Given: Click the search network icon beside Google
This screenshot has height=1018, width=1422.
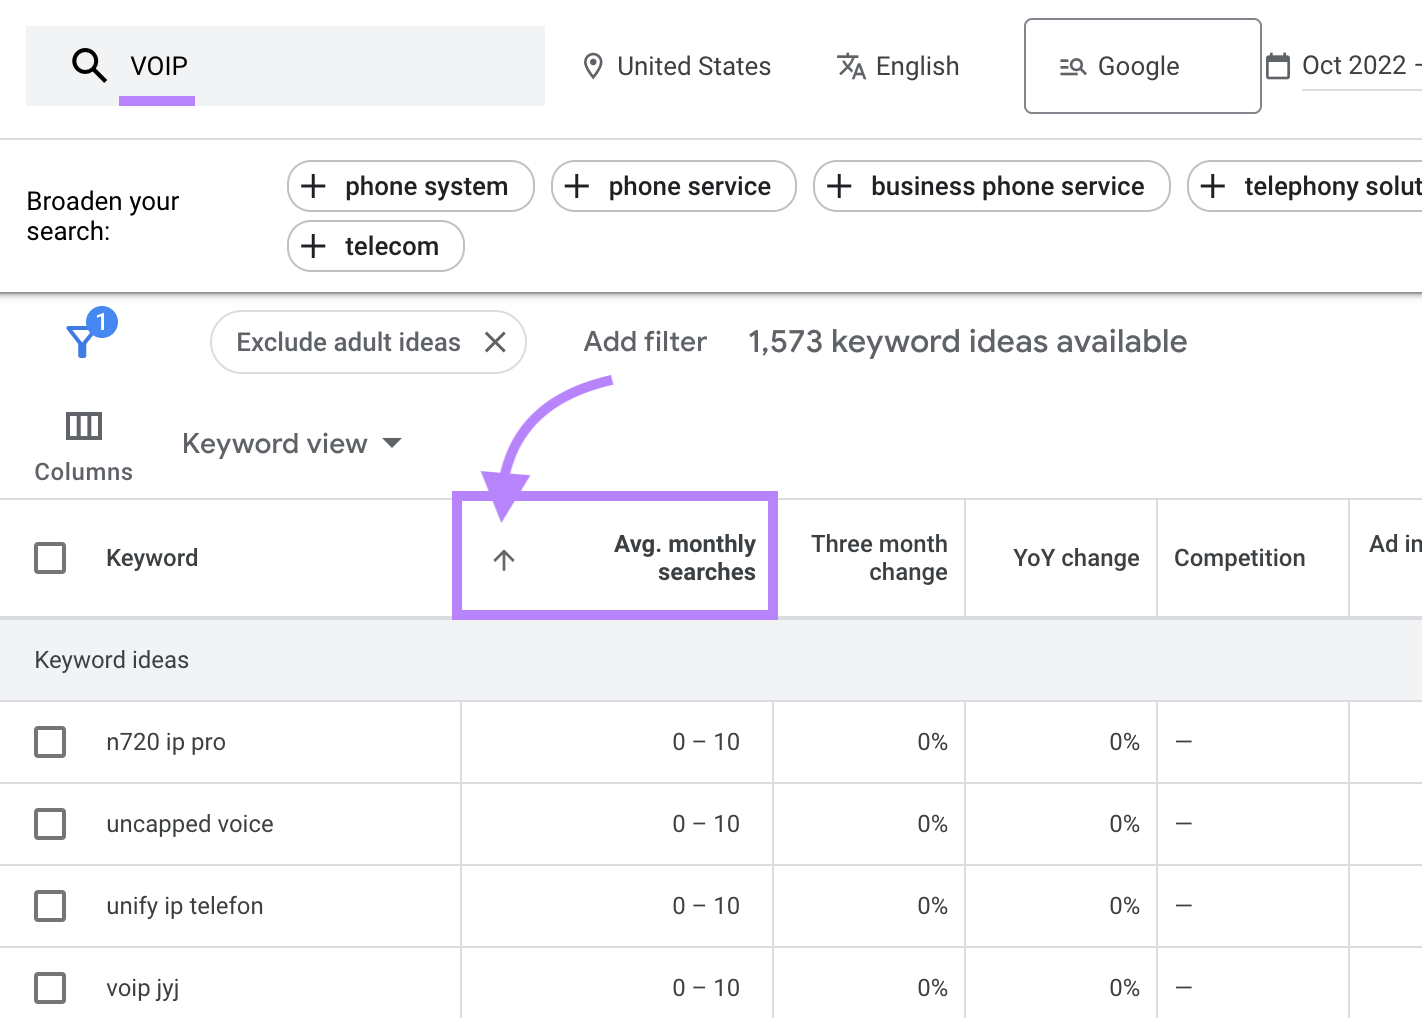Looking at the screenshot, I should 1072,66.
